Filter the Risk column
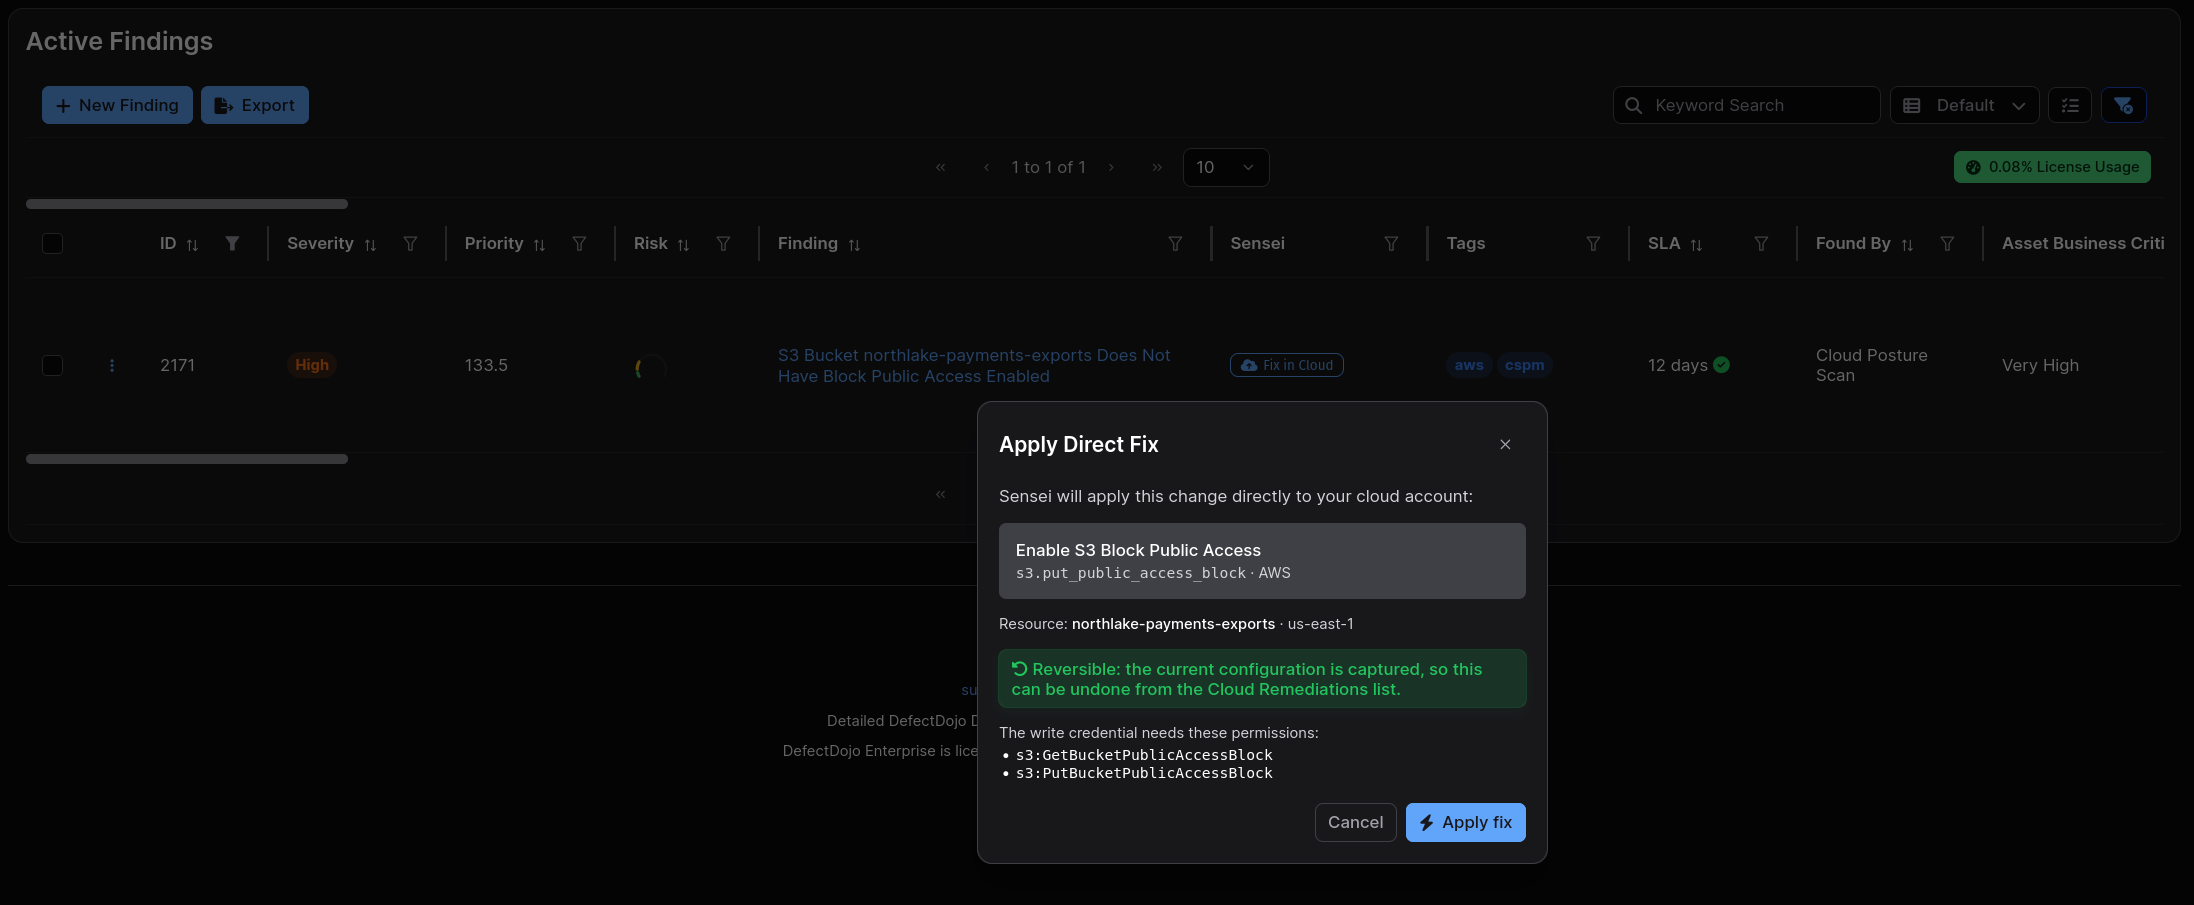 pyautogui.click(x=723, y=243)
